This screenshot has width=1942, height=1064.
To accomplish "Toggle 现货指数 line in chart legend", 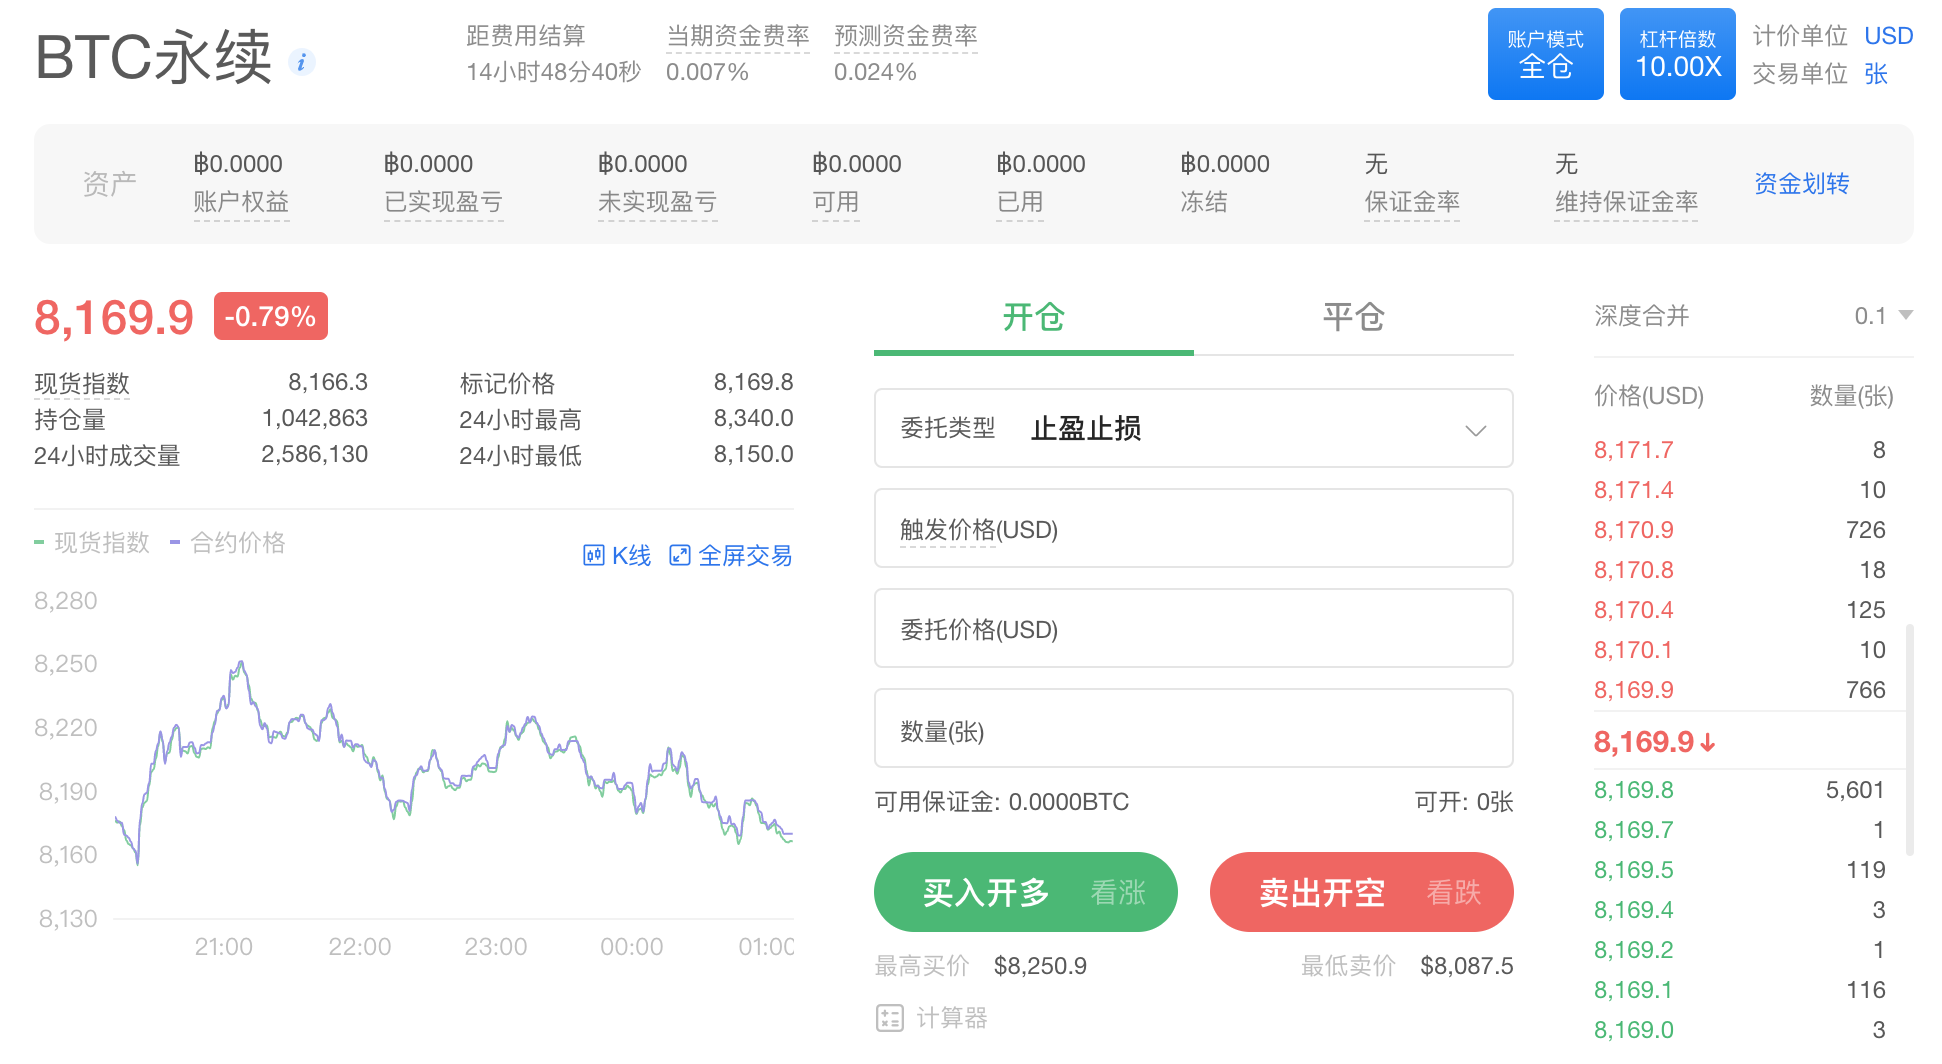I will [92, 542].
